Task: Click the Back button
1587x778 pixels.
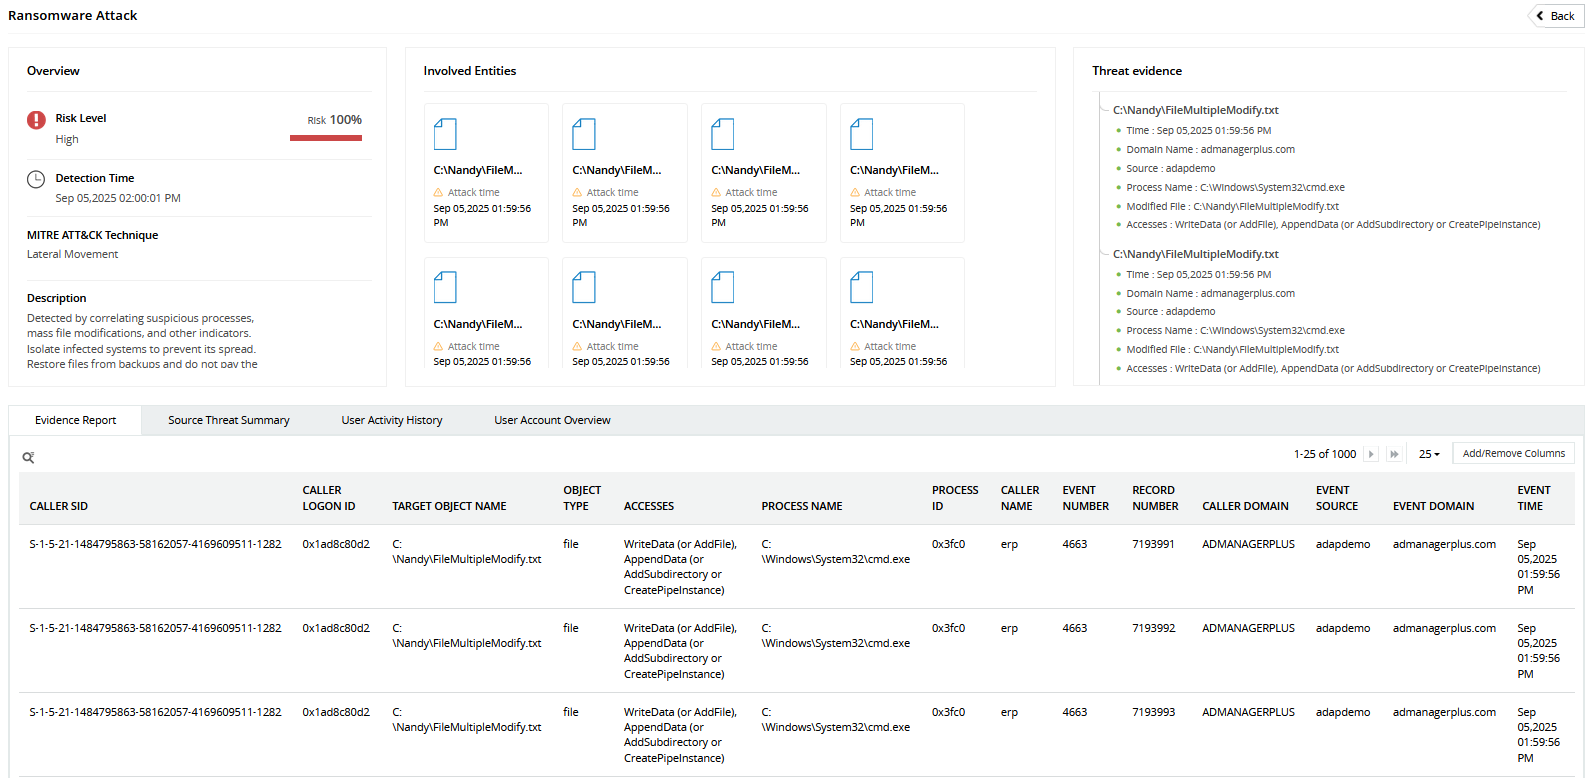Action: 1555,16
